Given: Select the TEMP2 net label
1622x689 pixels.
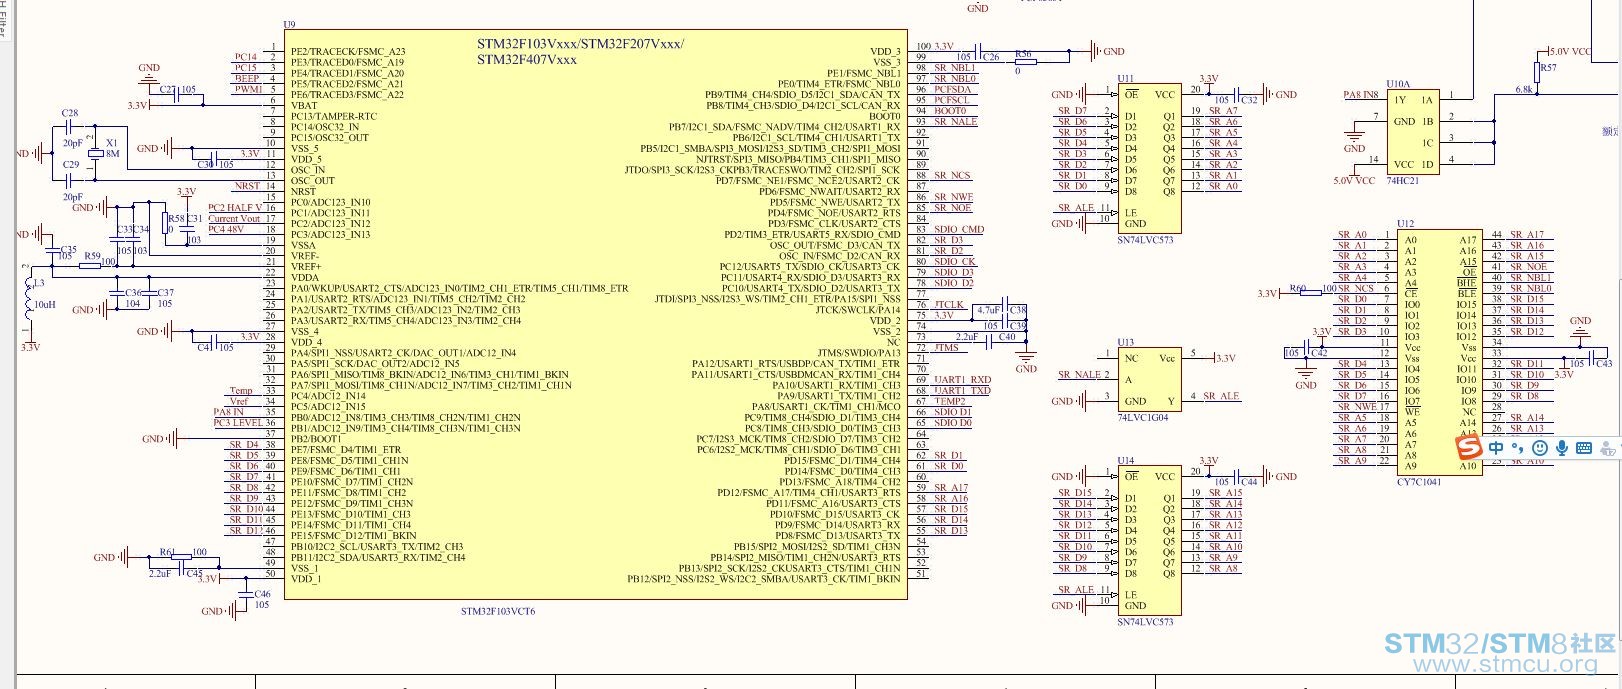Looking at the screenshot, I should (950, 401).
